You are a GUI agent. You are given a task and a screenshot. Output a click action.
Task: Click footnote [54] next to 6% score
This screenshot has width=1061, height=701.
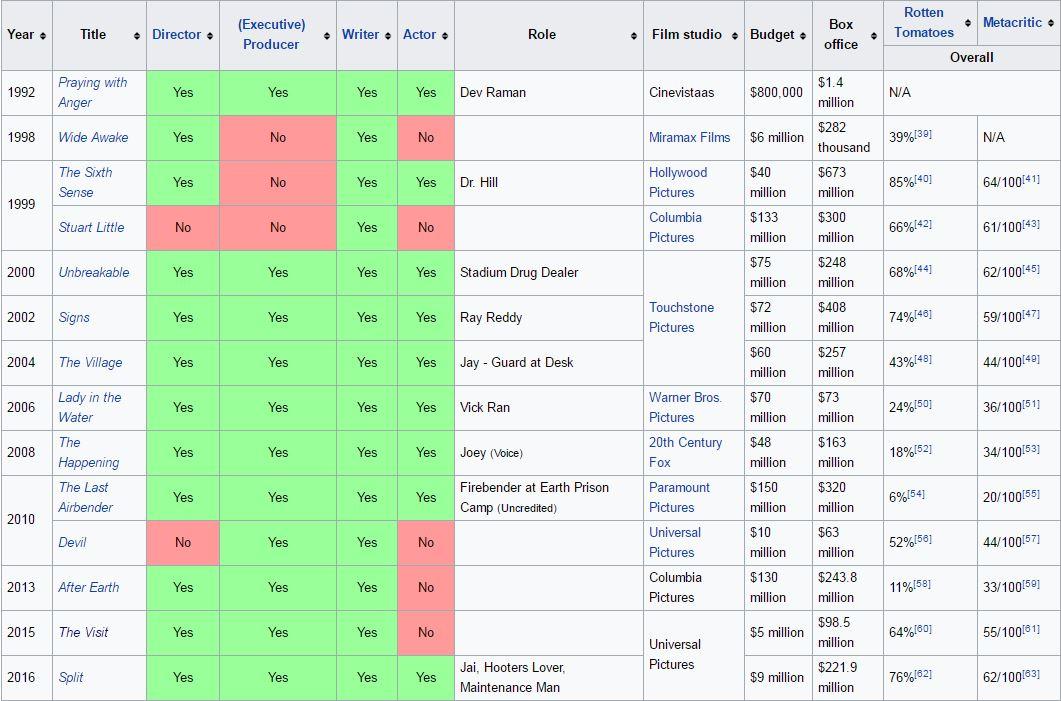[916, 494]
